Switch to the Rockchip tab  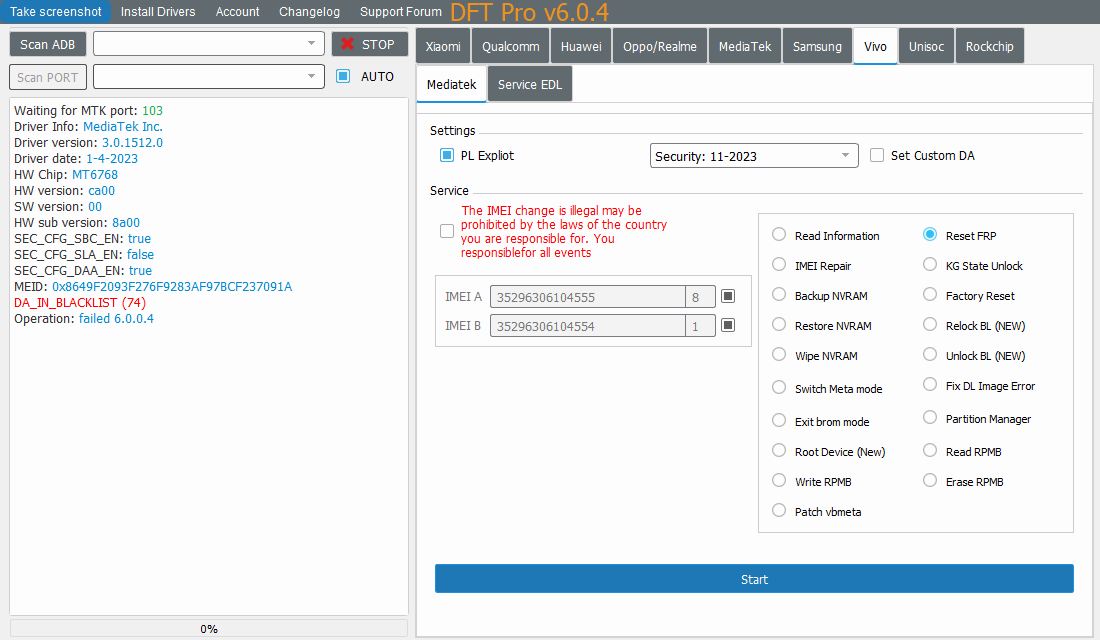coord(989,46)
